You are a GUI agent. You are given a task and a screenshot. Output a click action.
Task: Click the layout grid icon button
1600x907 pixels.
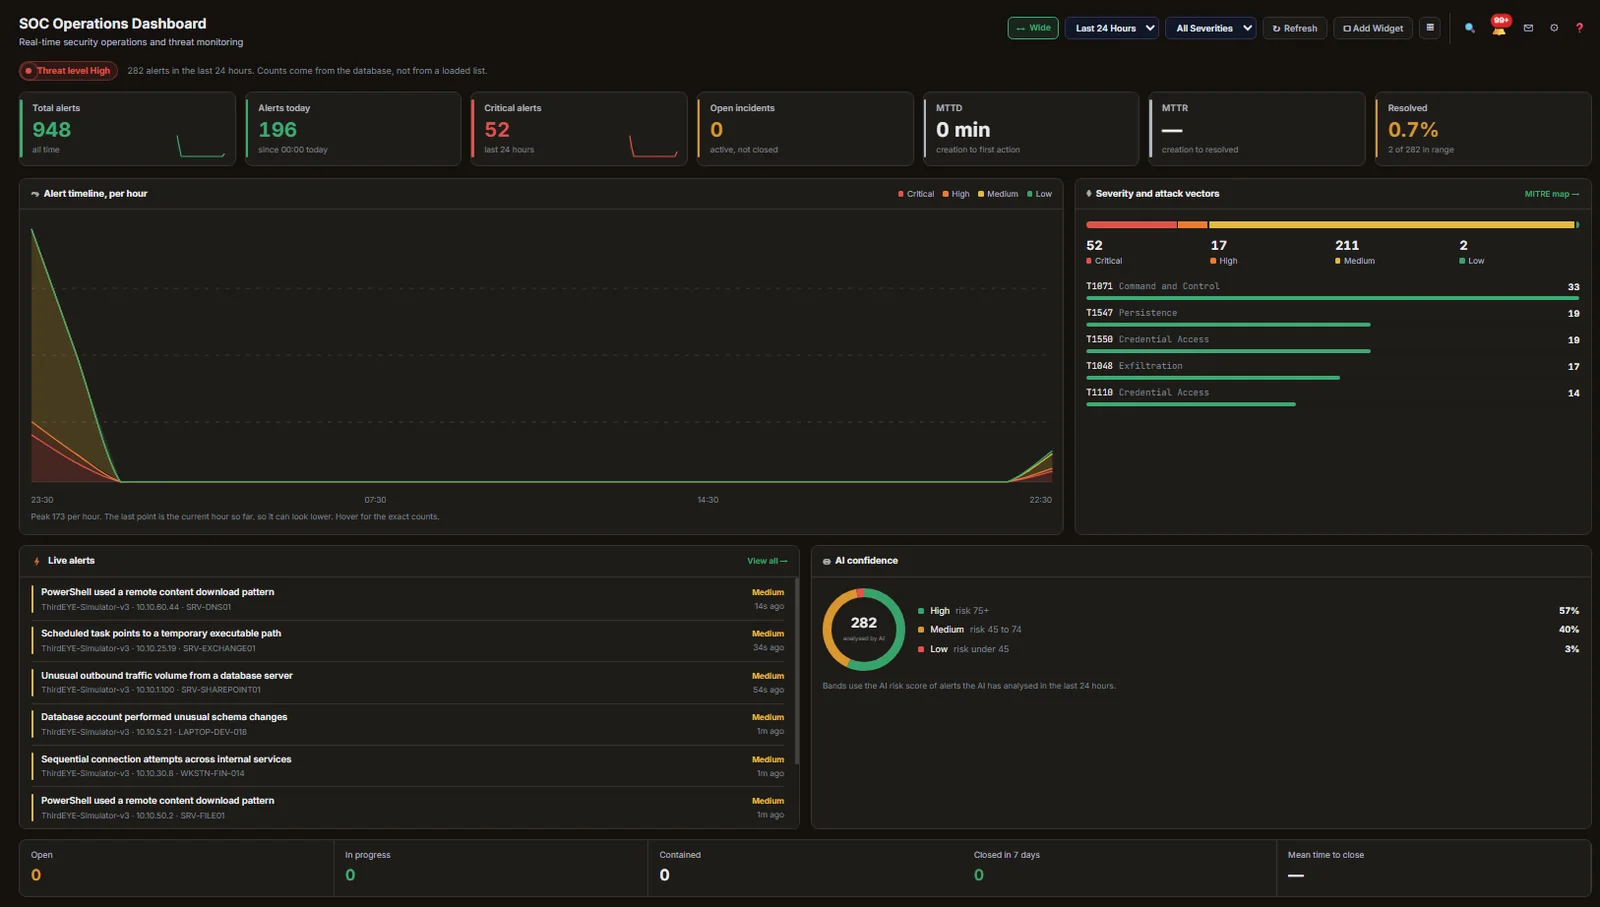coord(1430,28)
